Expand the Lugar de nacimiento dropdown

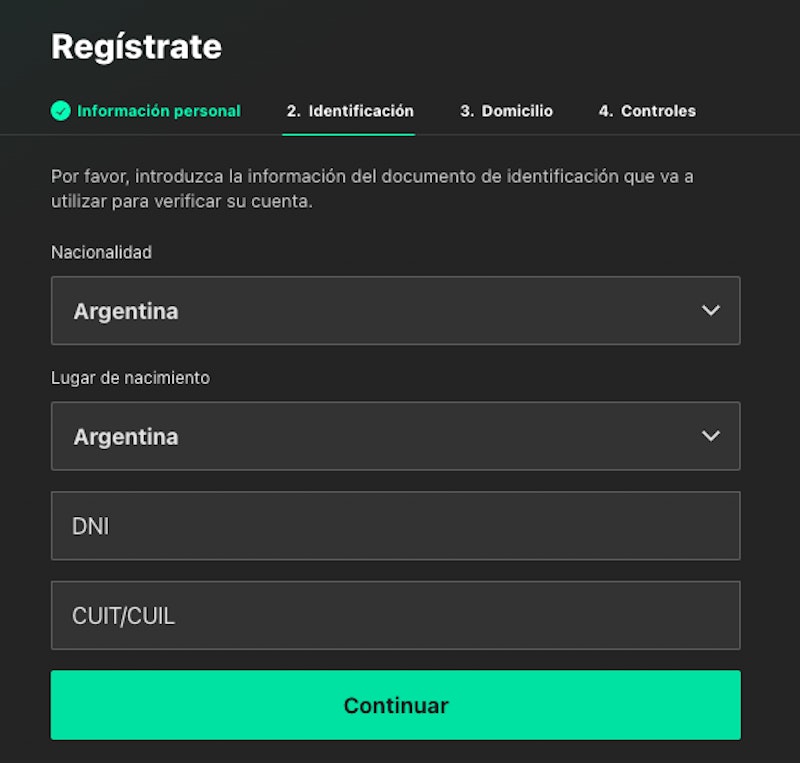point(395,437)
